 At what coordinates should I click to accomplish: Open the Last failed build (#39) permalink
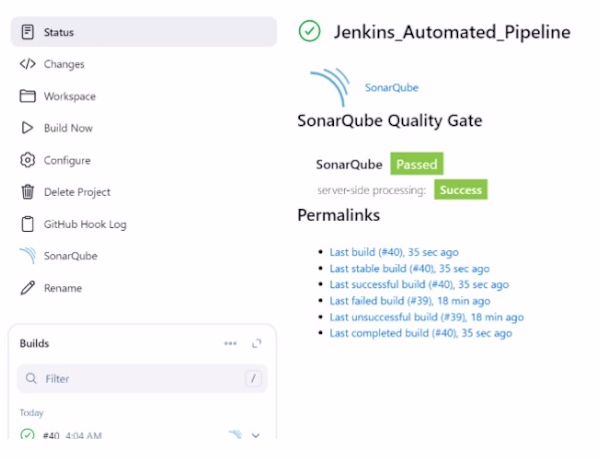click(410, 301)
